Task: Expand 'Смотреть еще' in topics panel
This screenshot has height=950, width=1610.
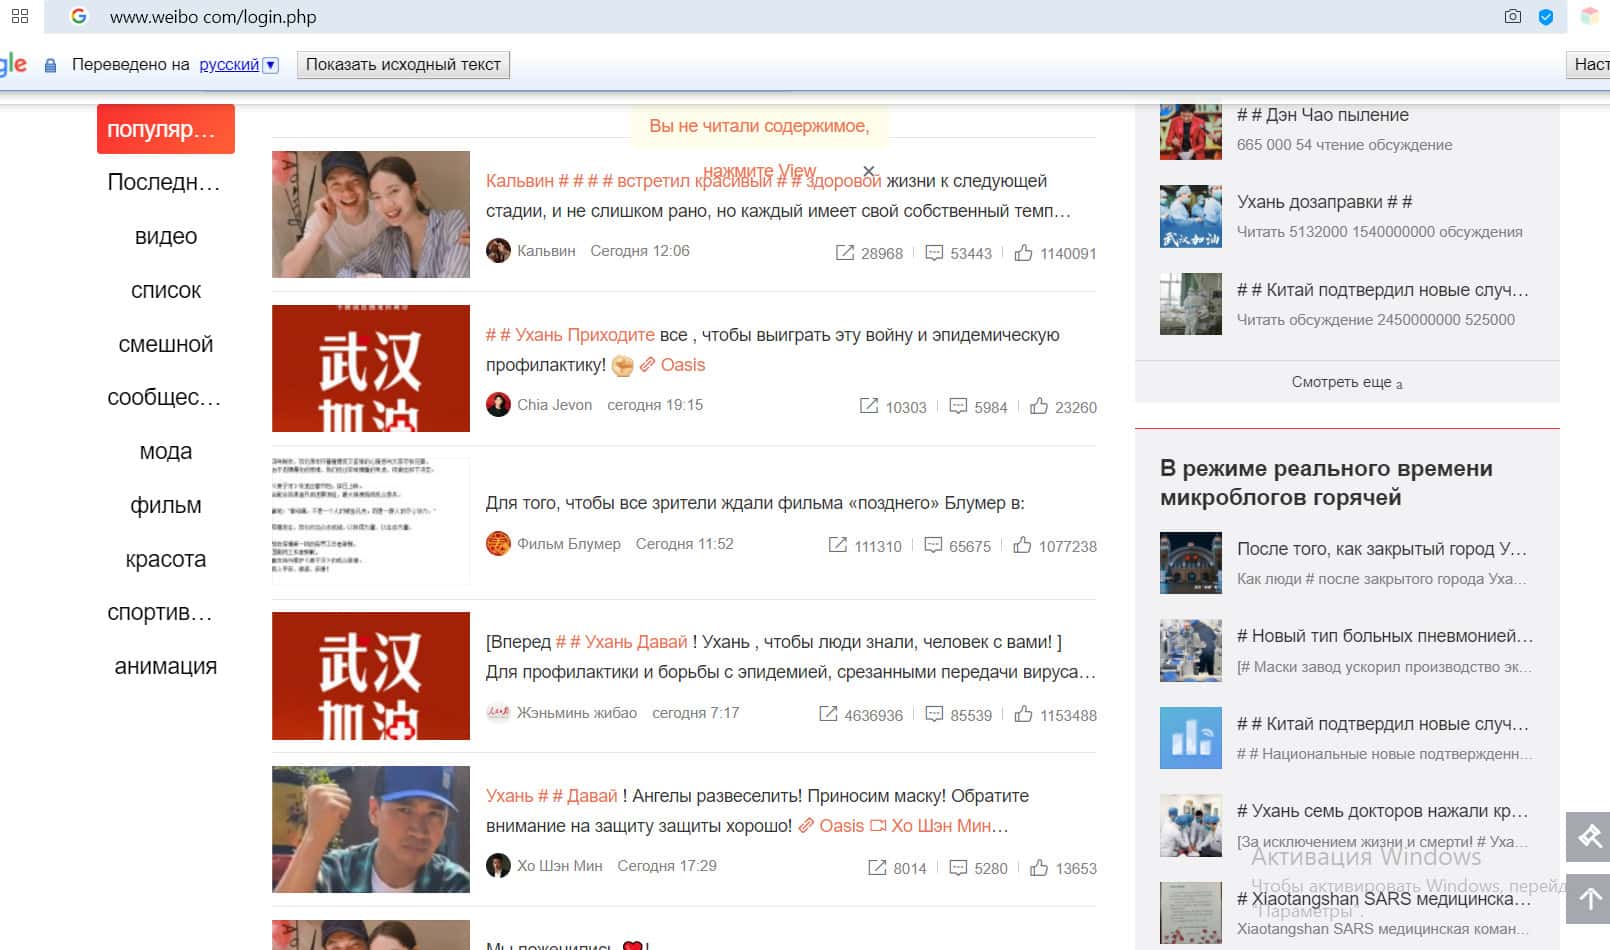Action: click(1347, 382)
